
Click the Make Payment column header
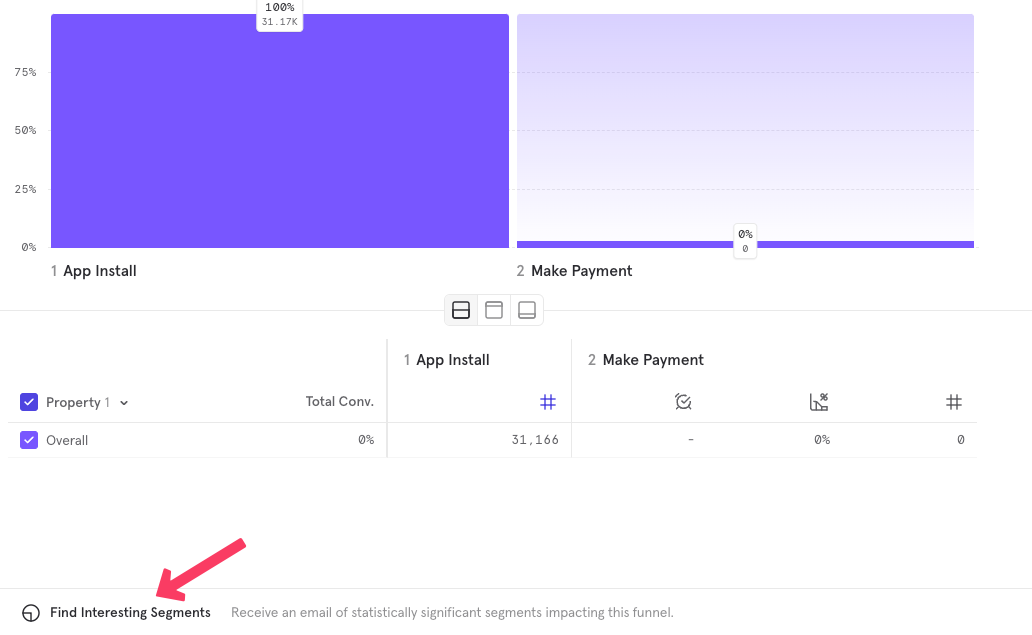[646, 360]
